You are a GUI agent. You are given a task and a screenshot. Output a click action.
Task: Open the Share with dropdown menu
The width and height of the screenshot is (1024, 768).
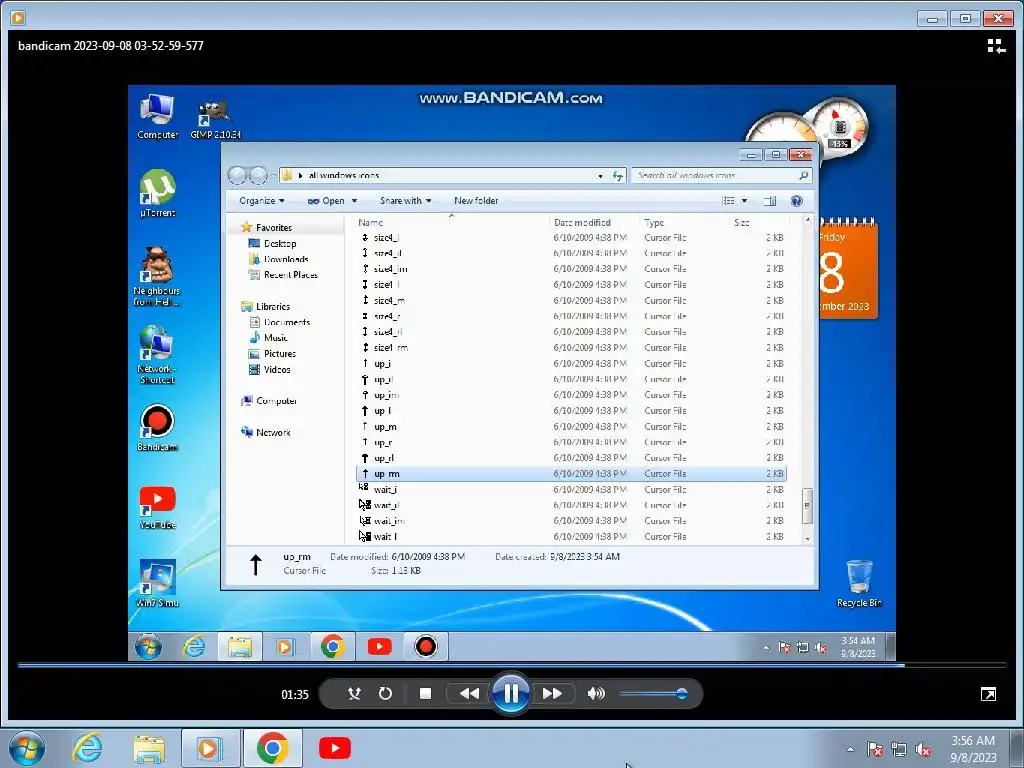[406, 200]
